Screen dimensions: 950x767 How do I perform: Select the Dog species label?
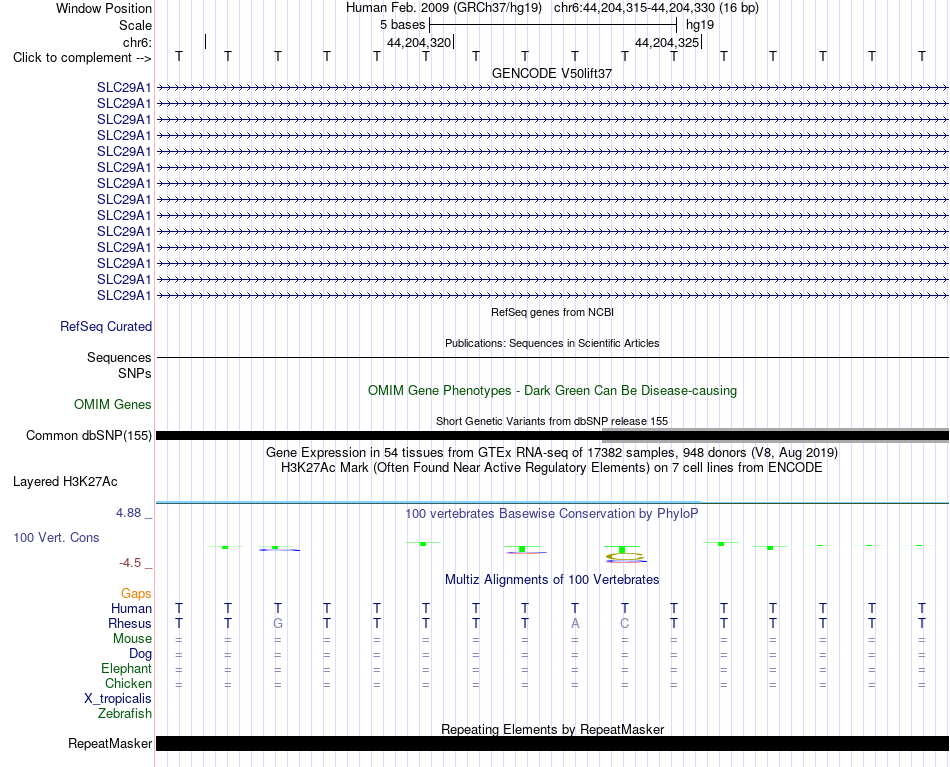[x=140, y=654]
